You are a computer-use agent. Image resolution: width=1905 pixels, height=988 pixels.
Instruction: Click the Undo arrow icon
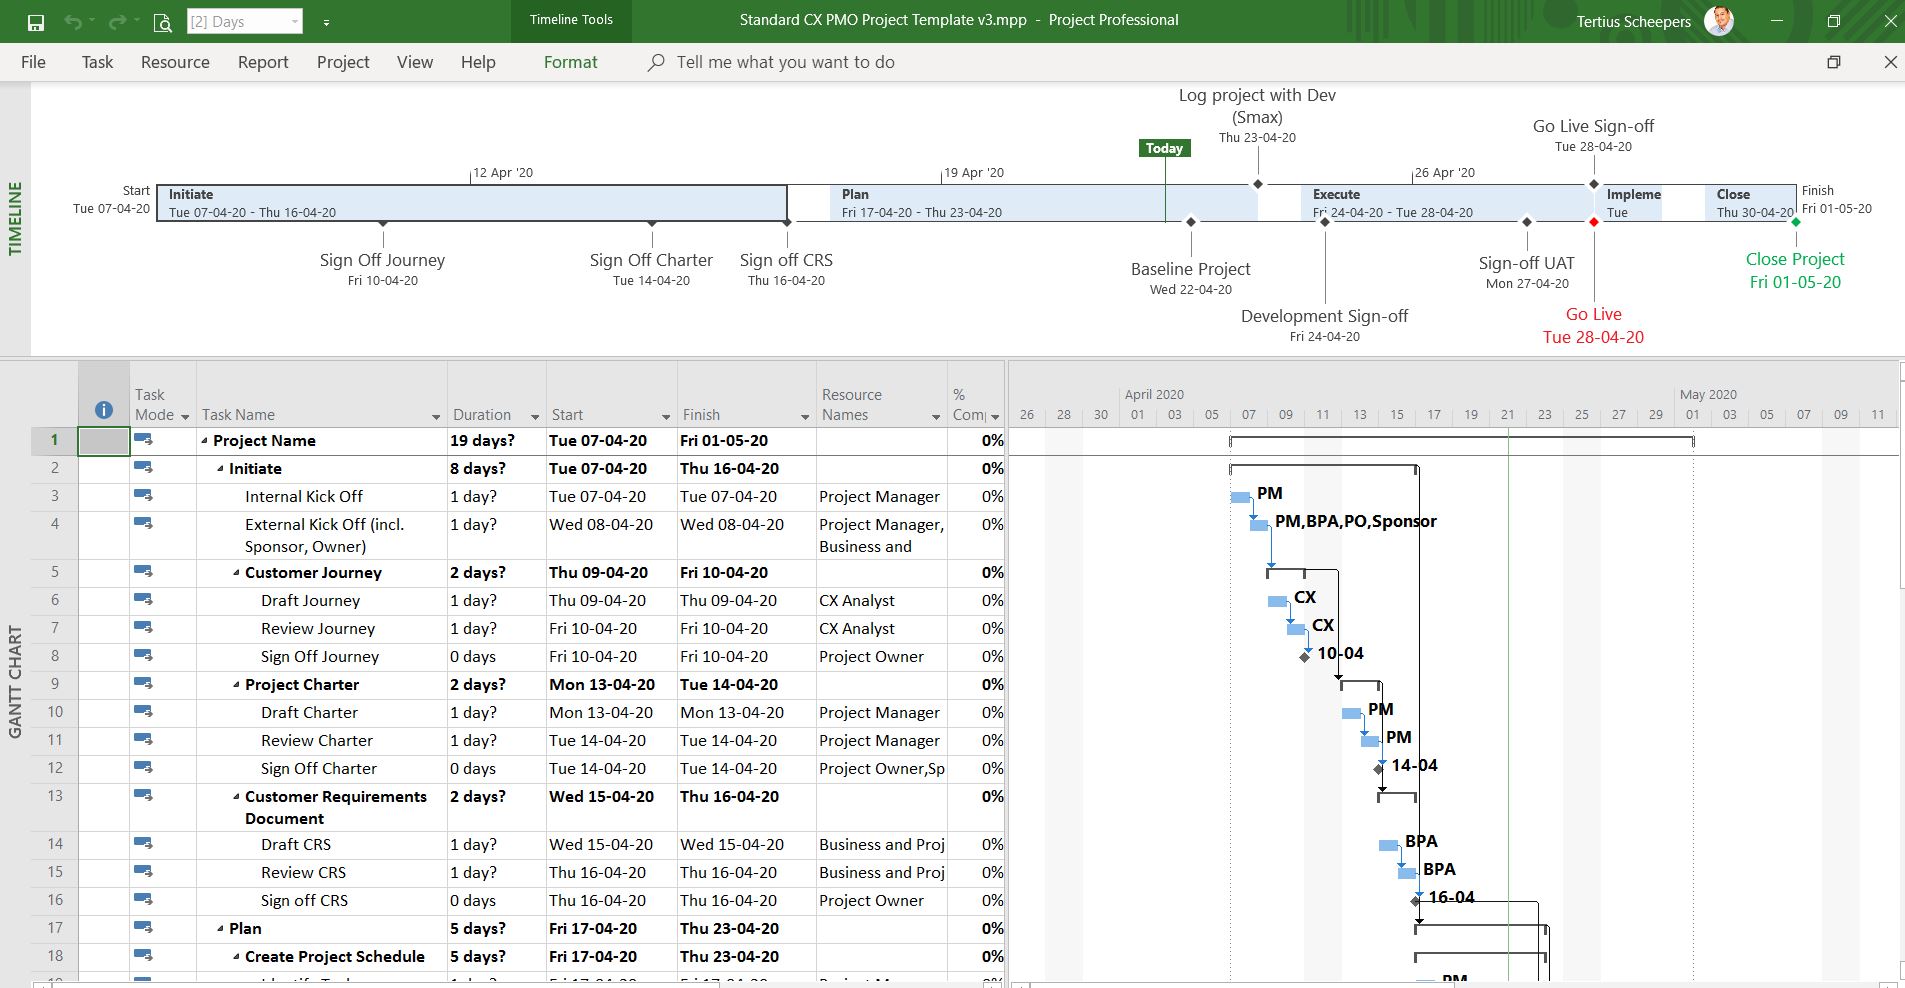point(72,22)
